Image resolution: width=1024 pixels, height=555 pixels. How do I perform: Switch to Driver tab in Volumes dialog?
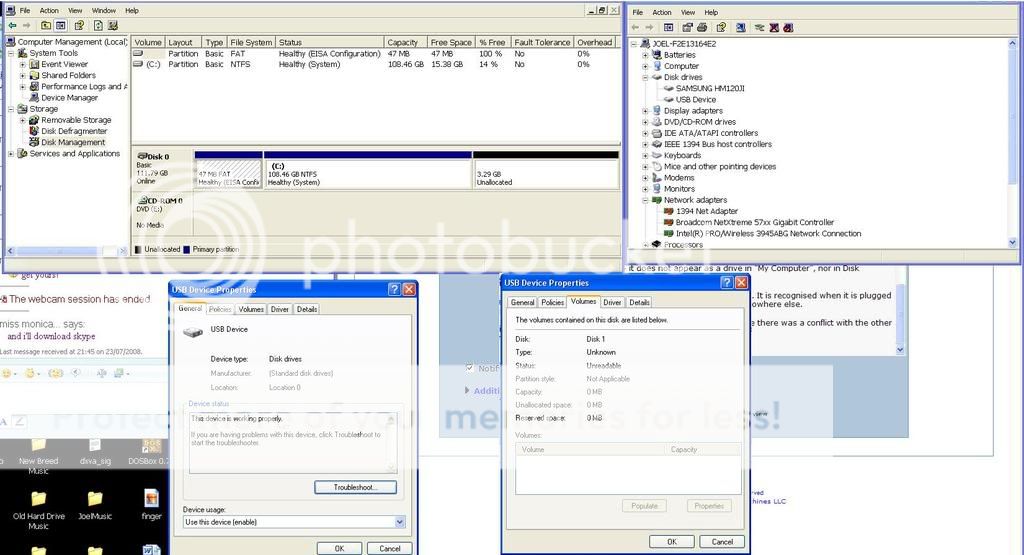click(x=612, y=302)
